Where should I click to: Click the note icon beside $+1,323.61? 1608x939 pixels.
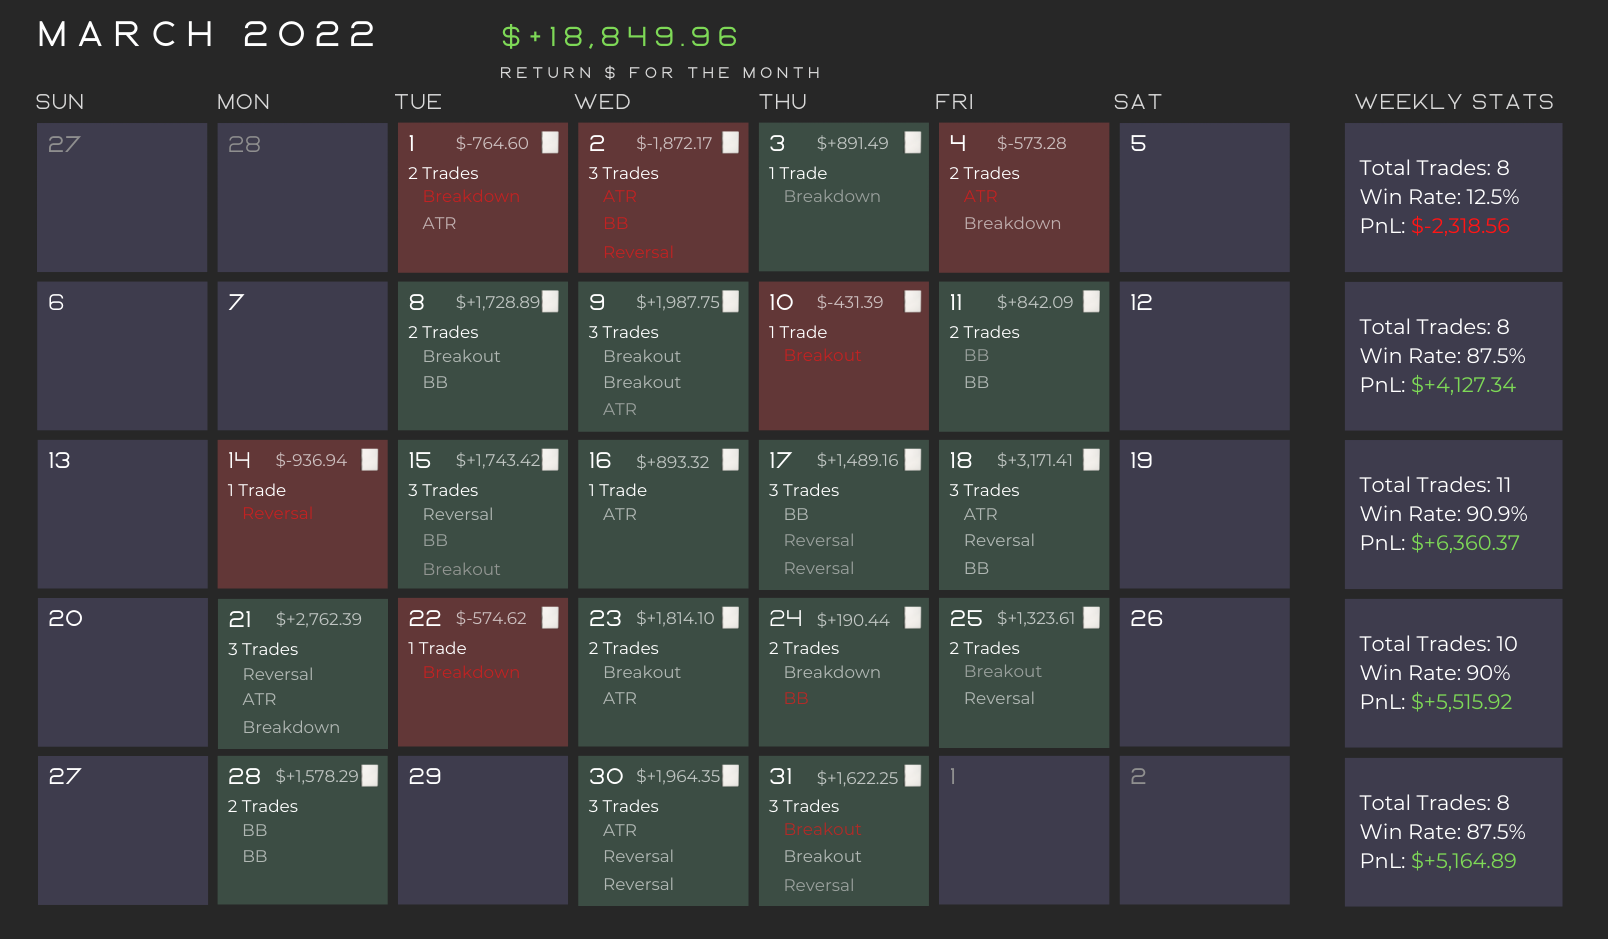(x=1092, y=618)
